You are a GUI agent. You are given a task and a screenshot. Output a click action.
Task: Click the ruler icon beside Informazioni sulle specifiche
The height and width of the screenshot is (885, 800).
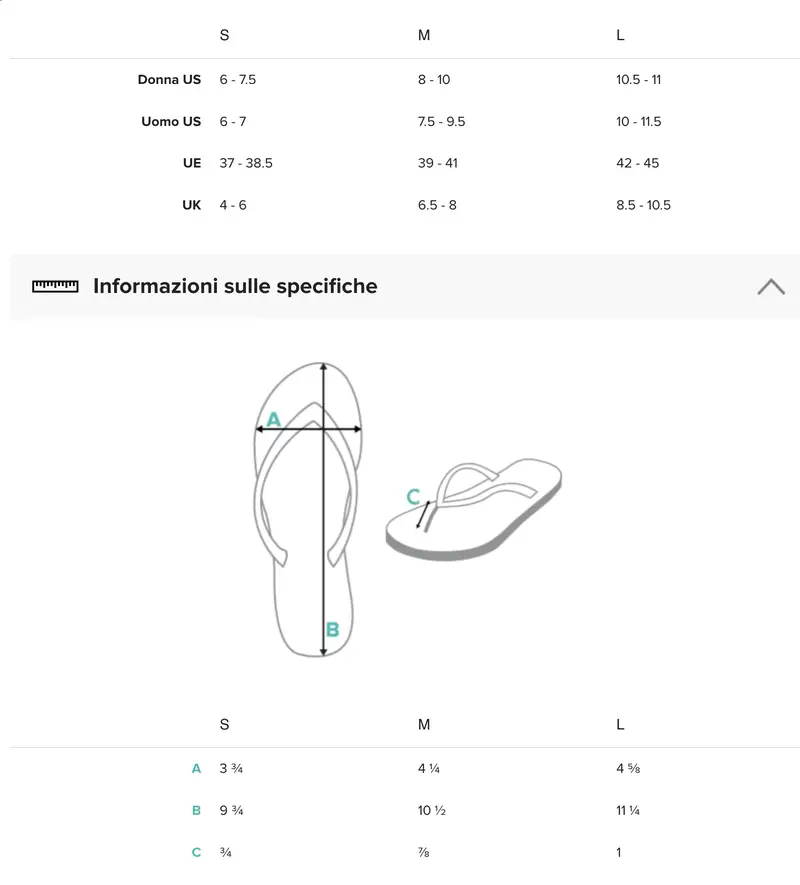[55, 286]
